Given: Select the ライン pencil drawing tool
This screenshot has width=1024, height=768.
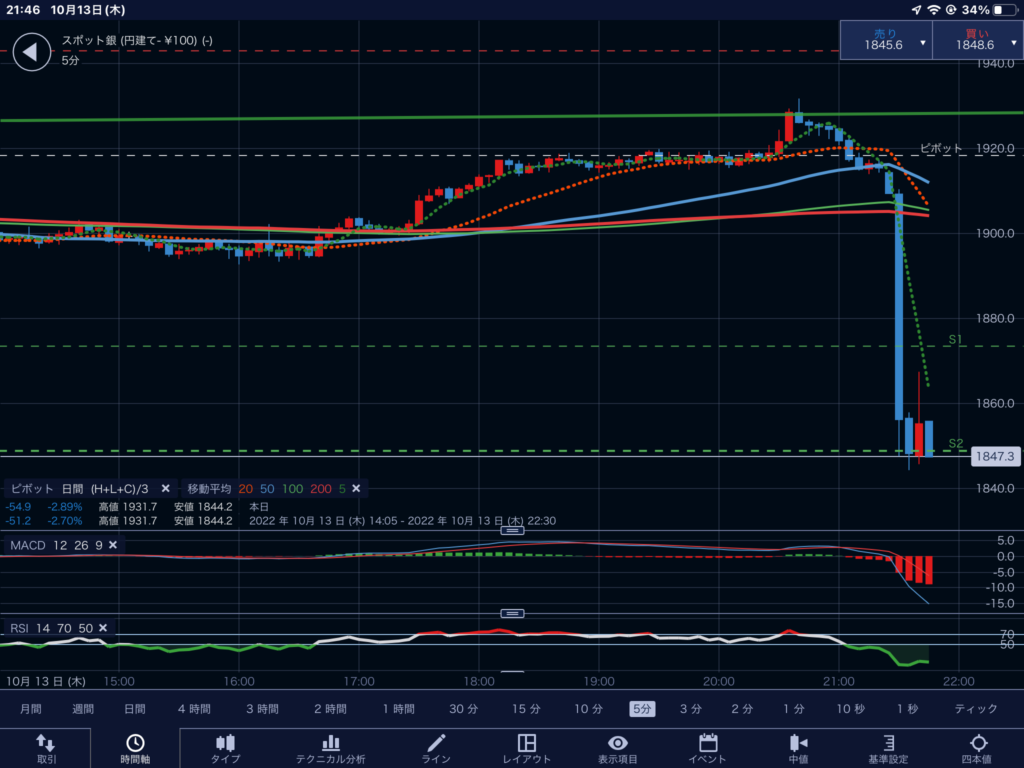Looking at the screenshot, I should coord(436,743).
